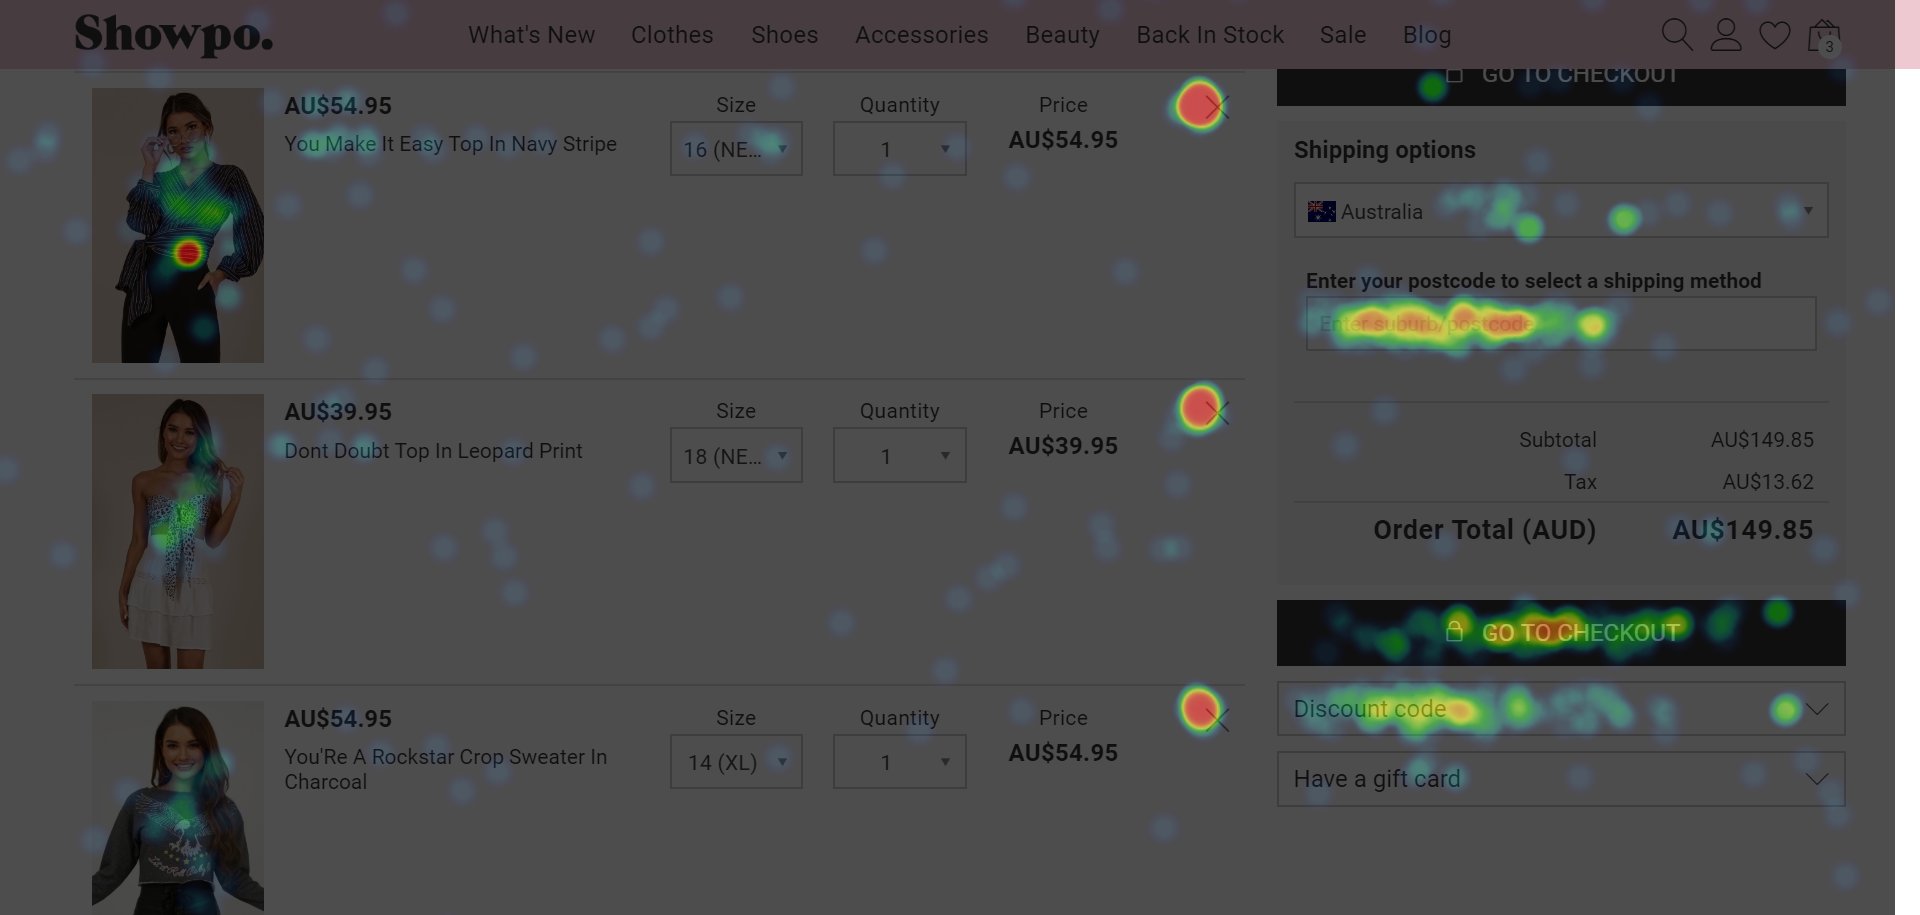Click the suburb/postcode input field
The height and width of the screenshot is (915, 1920).
1560,323
